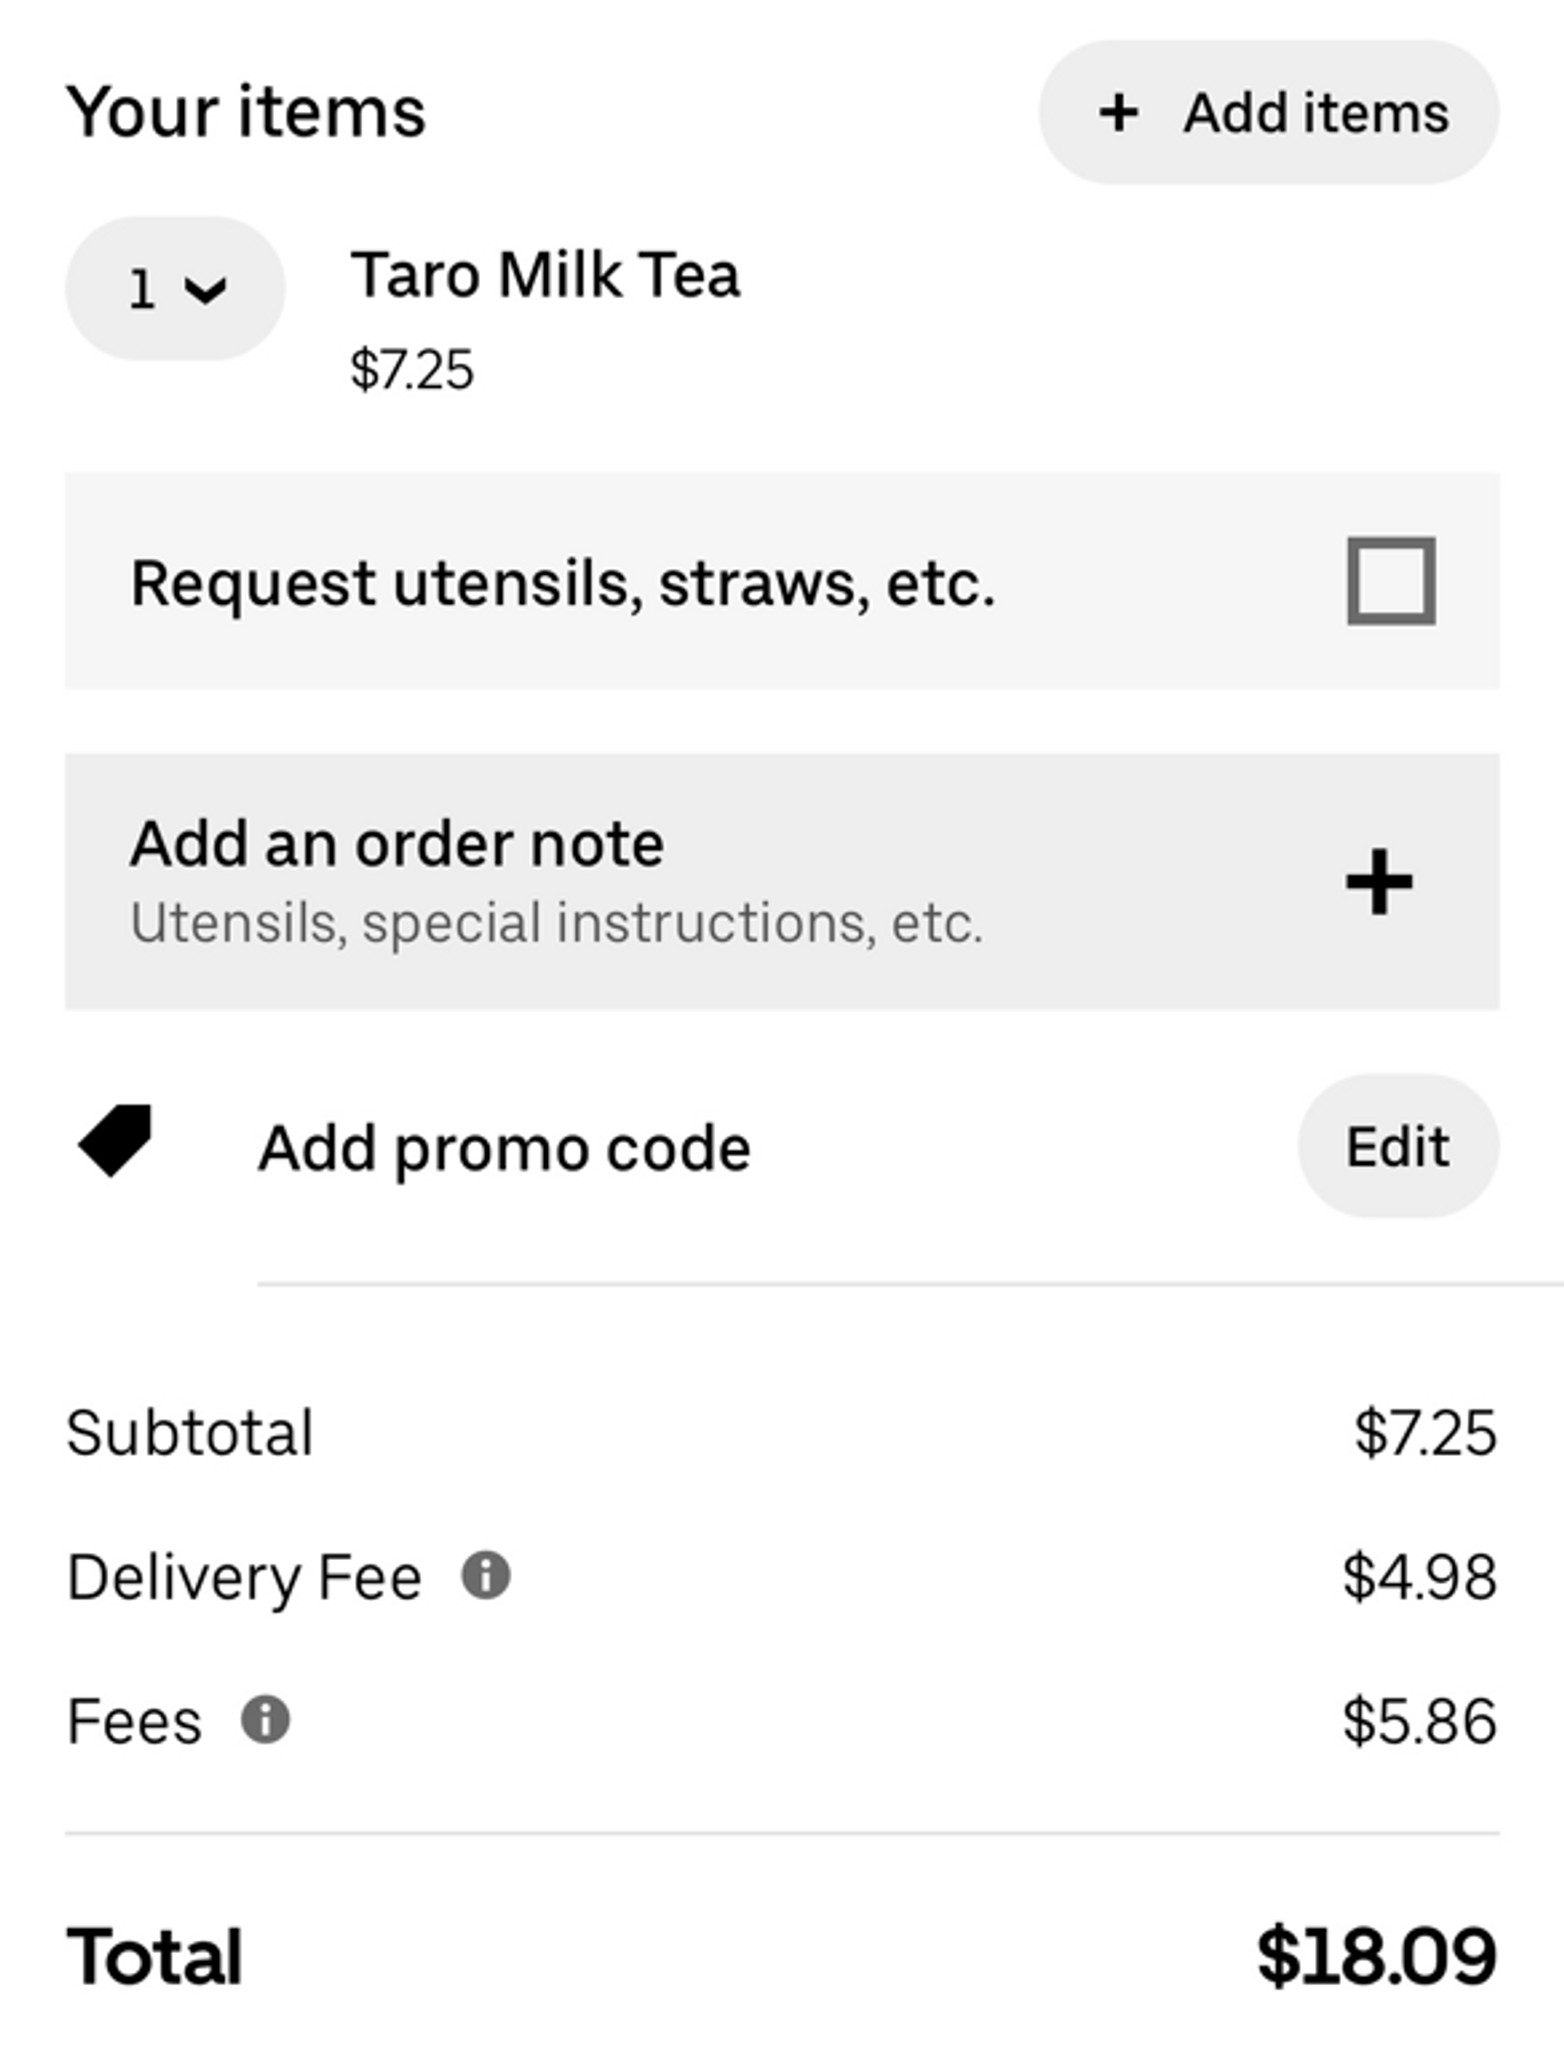Click the promo code tag icon
1564x2048 pixels.
click(116, 1140)
